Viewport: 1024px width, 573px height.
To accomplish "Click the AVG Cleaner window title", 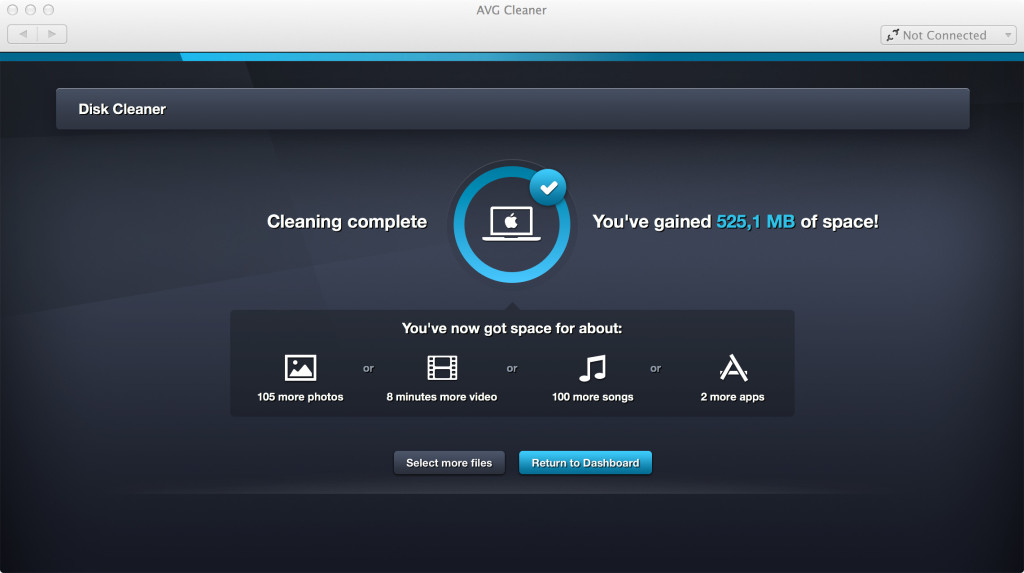I will coord(511,10).
